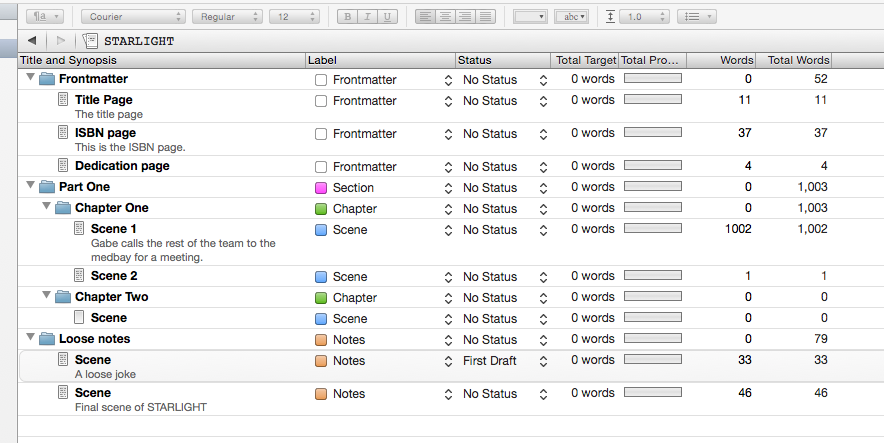Image resolution: width=884 pixels, height=443 pixels.
Task: Click the STARLIGHT header document icon
Action: click(x=91, y=41)
